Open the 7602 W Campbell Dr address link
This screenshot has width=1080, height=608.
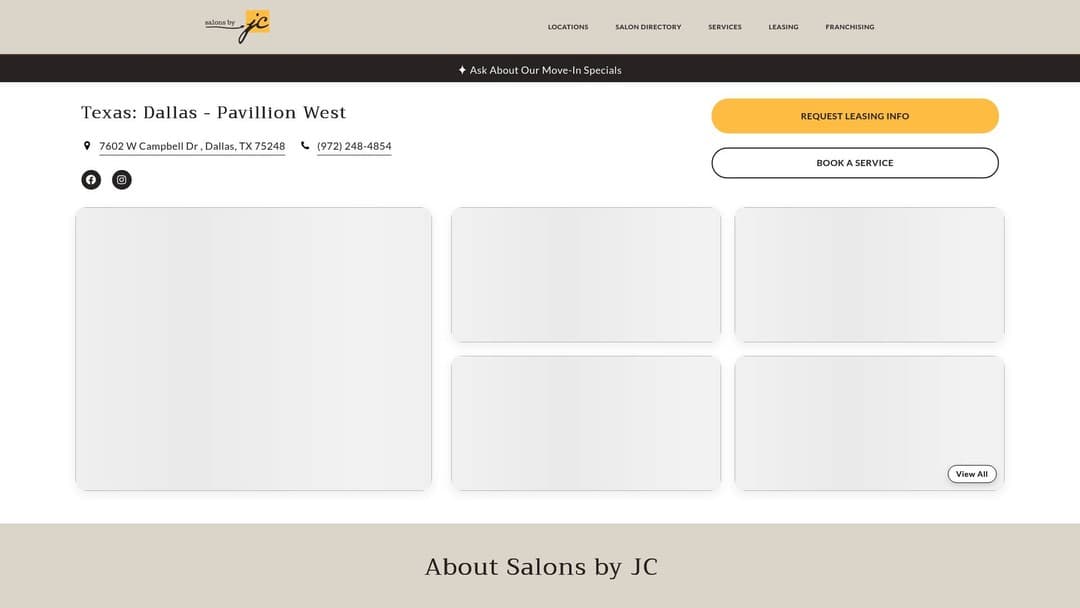(191, 145)
